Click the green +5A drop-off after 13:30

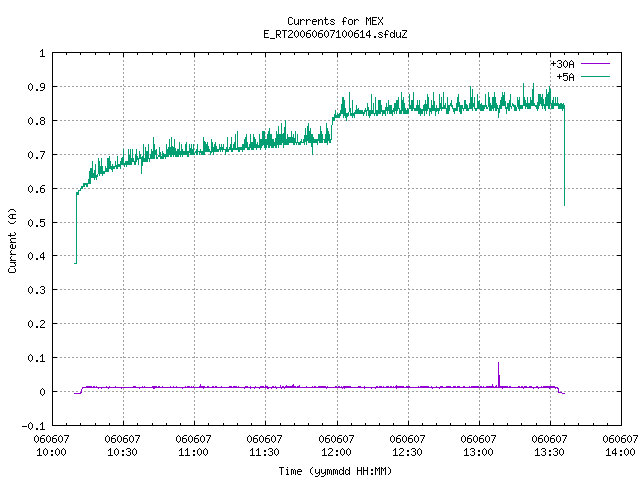tap(564, 155)
